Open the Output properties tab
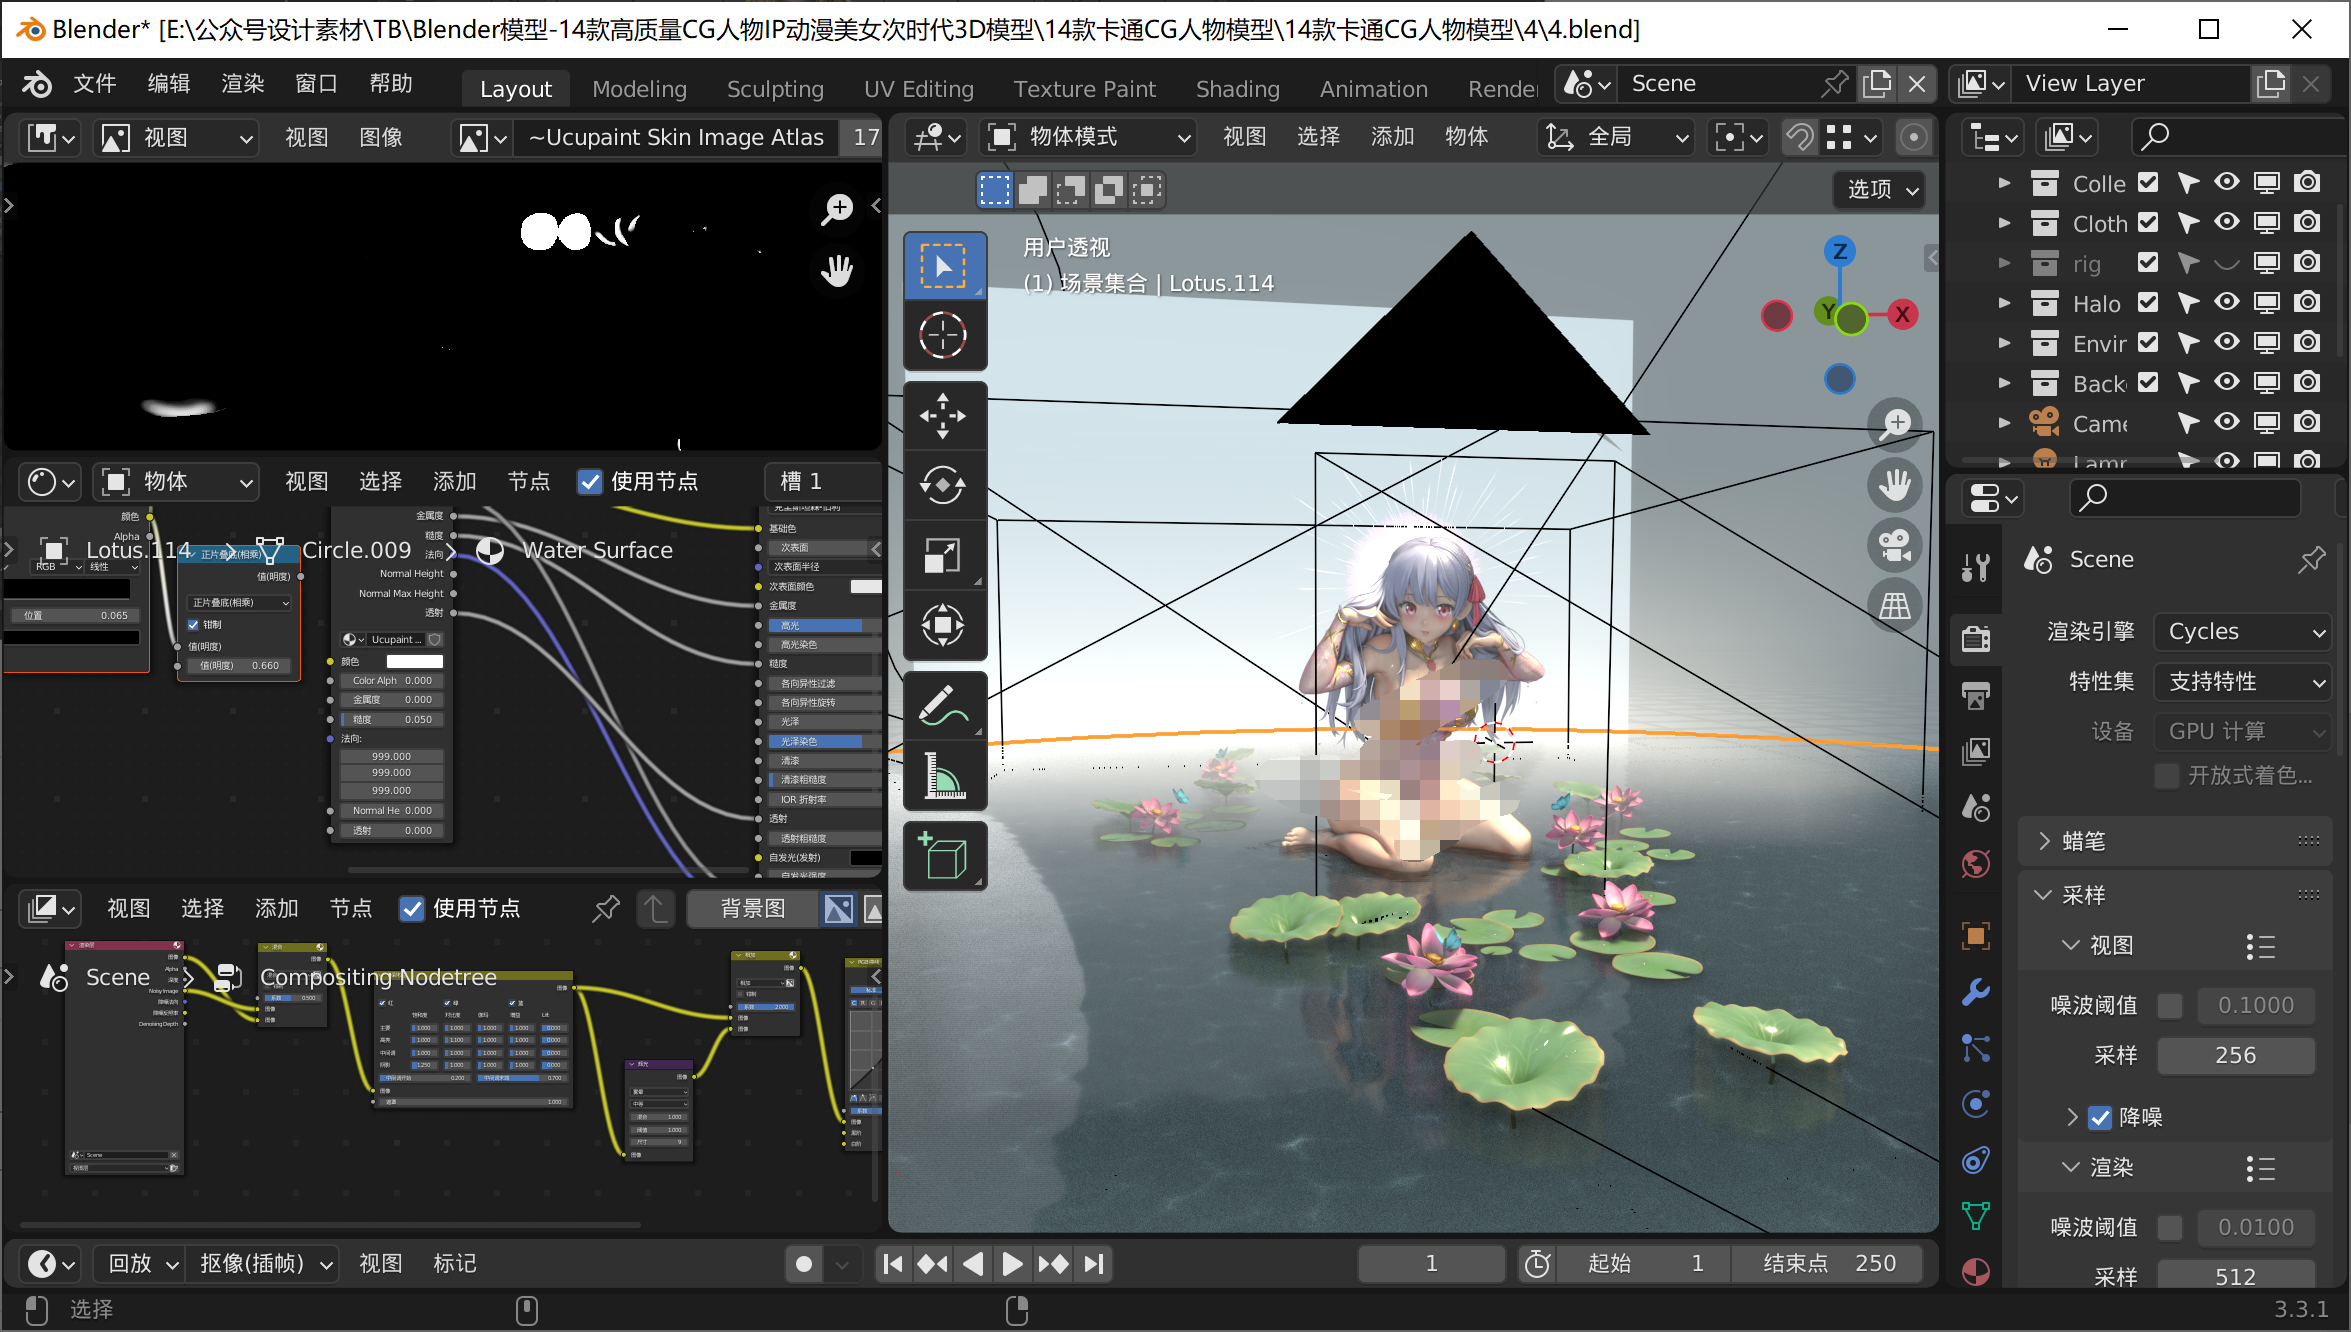The height and width of the screenshot is (1332, 2351). (x=1976, y=694)
